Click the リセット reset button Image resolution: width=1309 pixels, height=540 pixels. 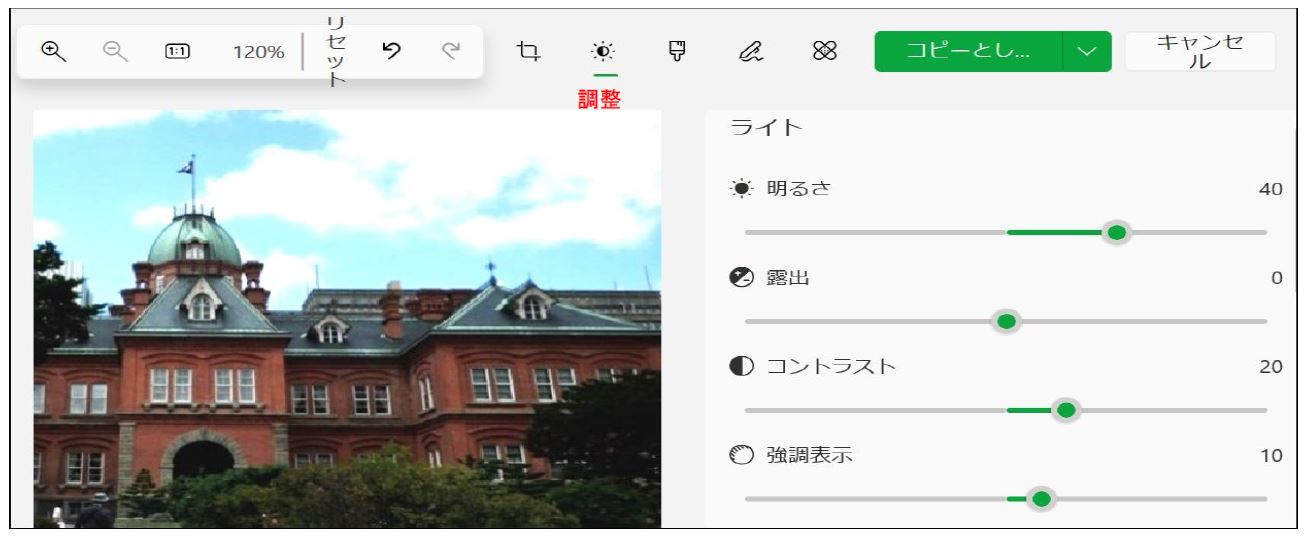click(x=337, y=50)
